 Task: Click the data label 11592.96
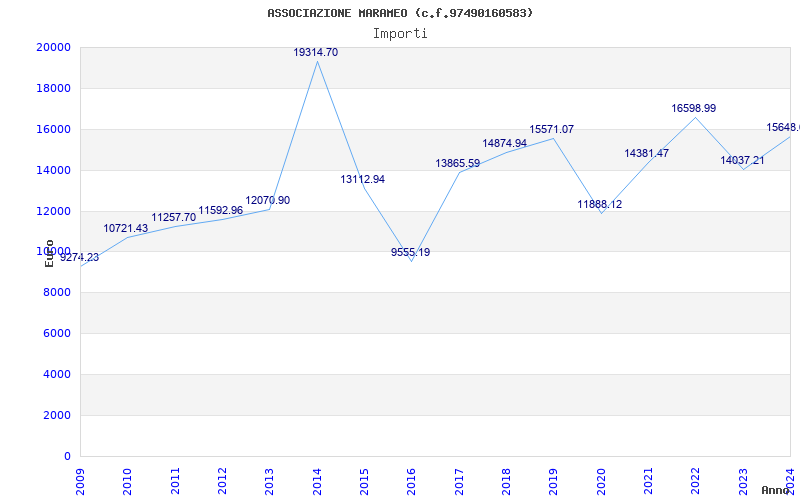220,211
